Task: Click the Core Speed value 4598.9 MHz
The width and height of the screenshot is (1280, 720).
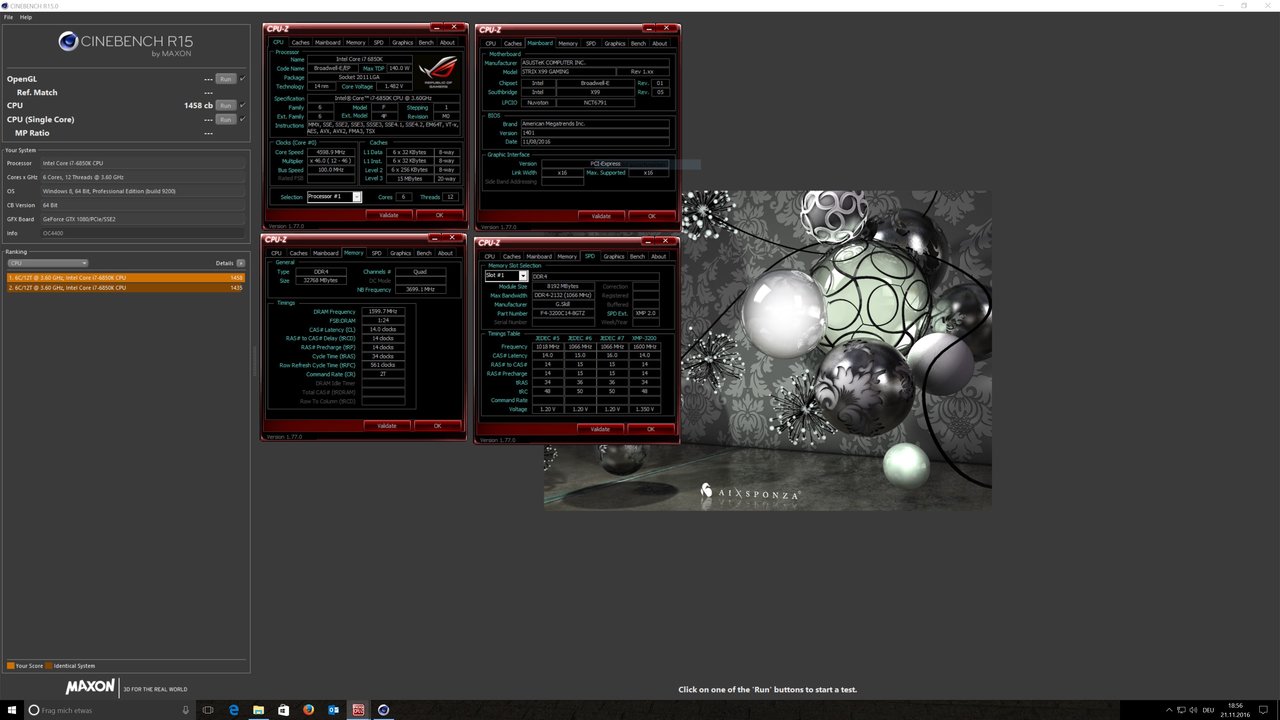Action: 330,152
